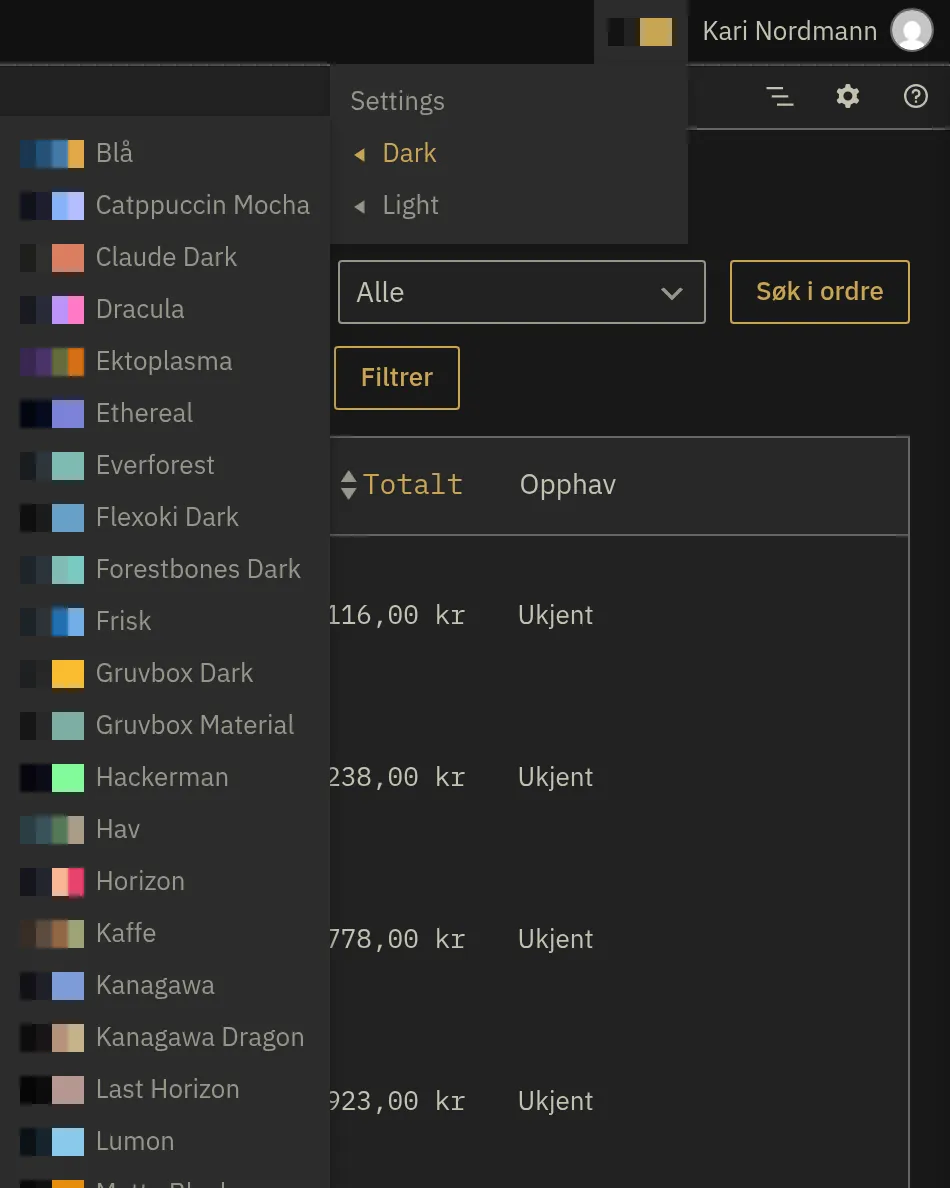
Task: Switch to the Everforest theme
Action: [x=164, y=465]
